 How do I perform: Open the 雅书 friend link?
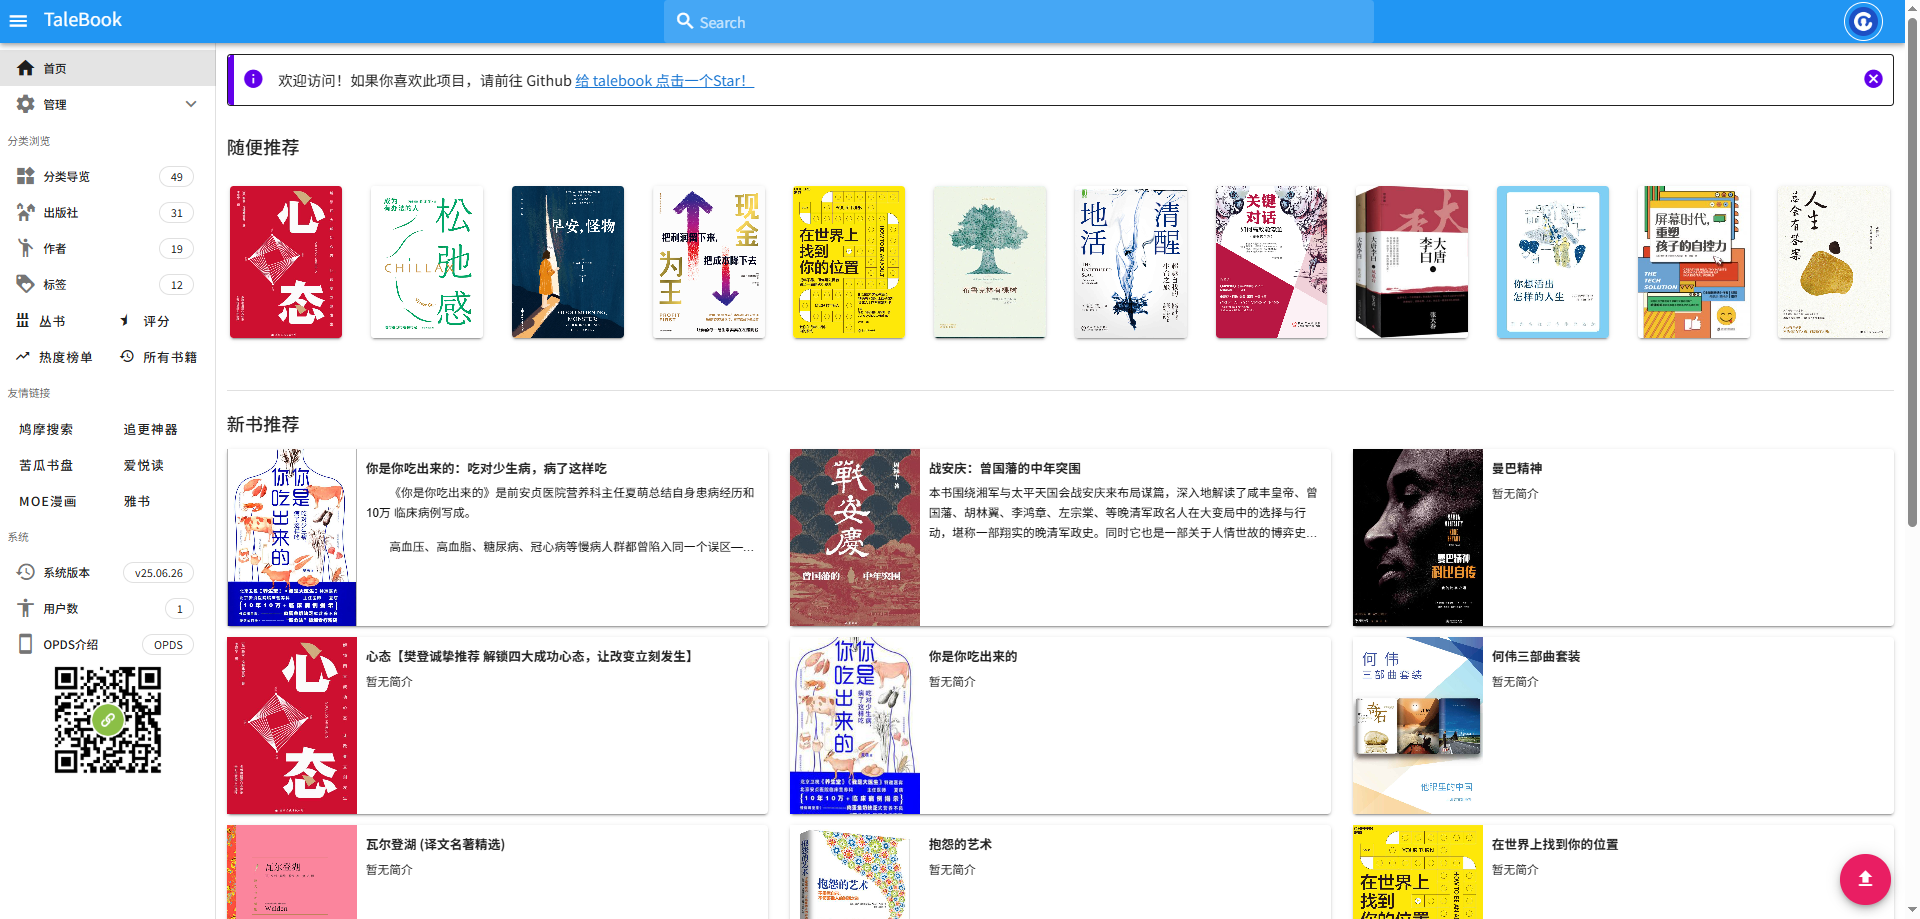pos(136,501)
